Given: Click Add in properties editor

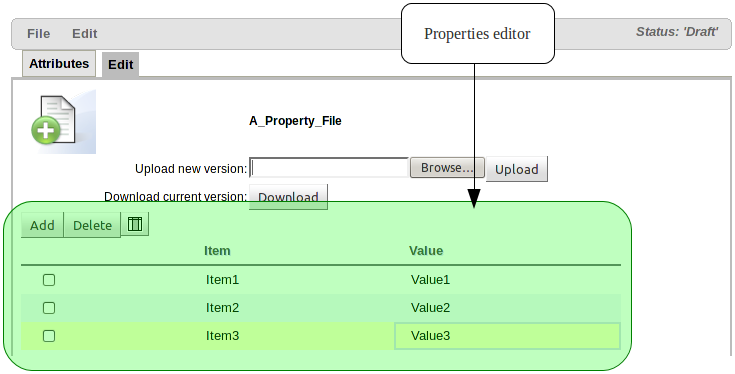Looking at the screenshot, I should (x=42, y=225).
